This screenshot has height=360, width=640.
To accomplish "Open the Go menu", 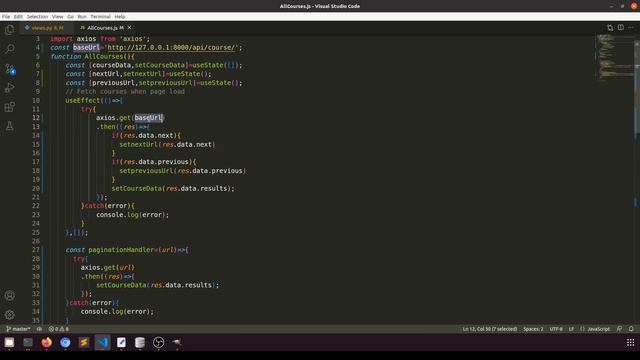I will (x=70, y=16).
